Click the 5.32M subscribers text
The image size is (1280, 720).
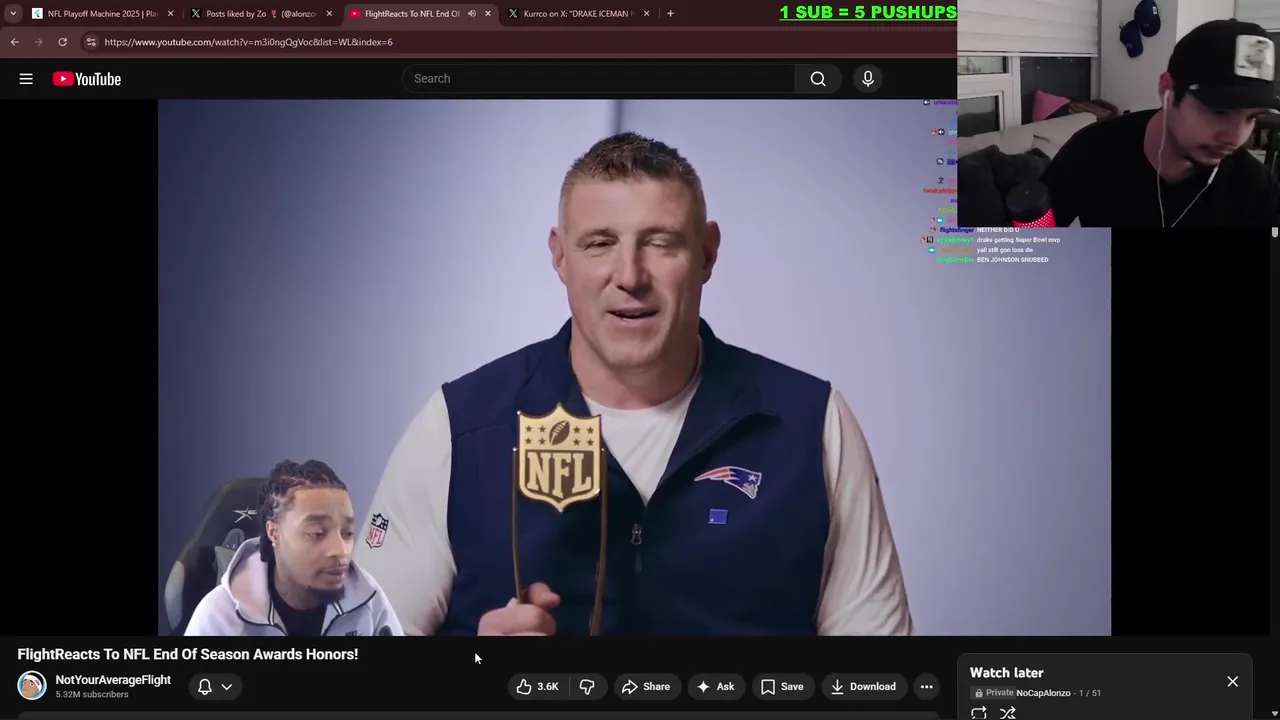(x=92, y=695)
